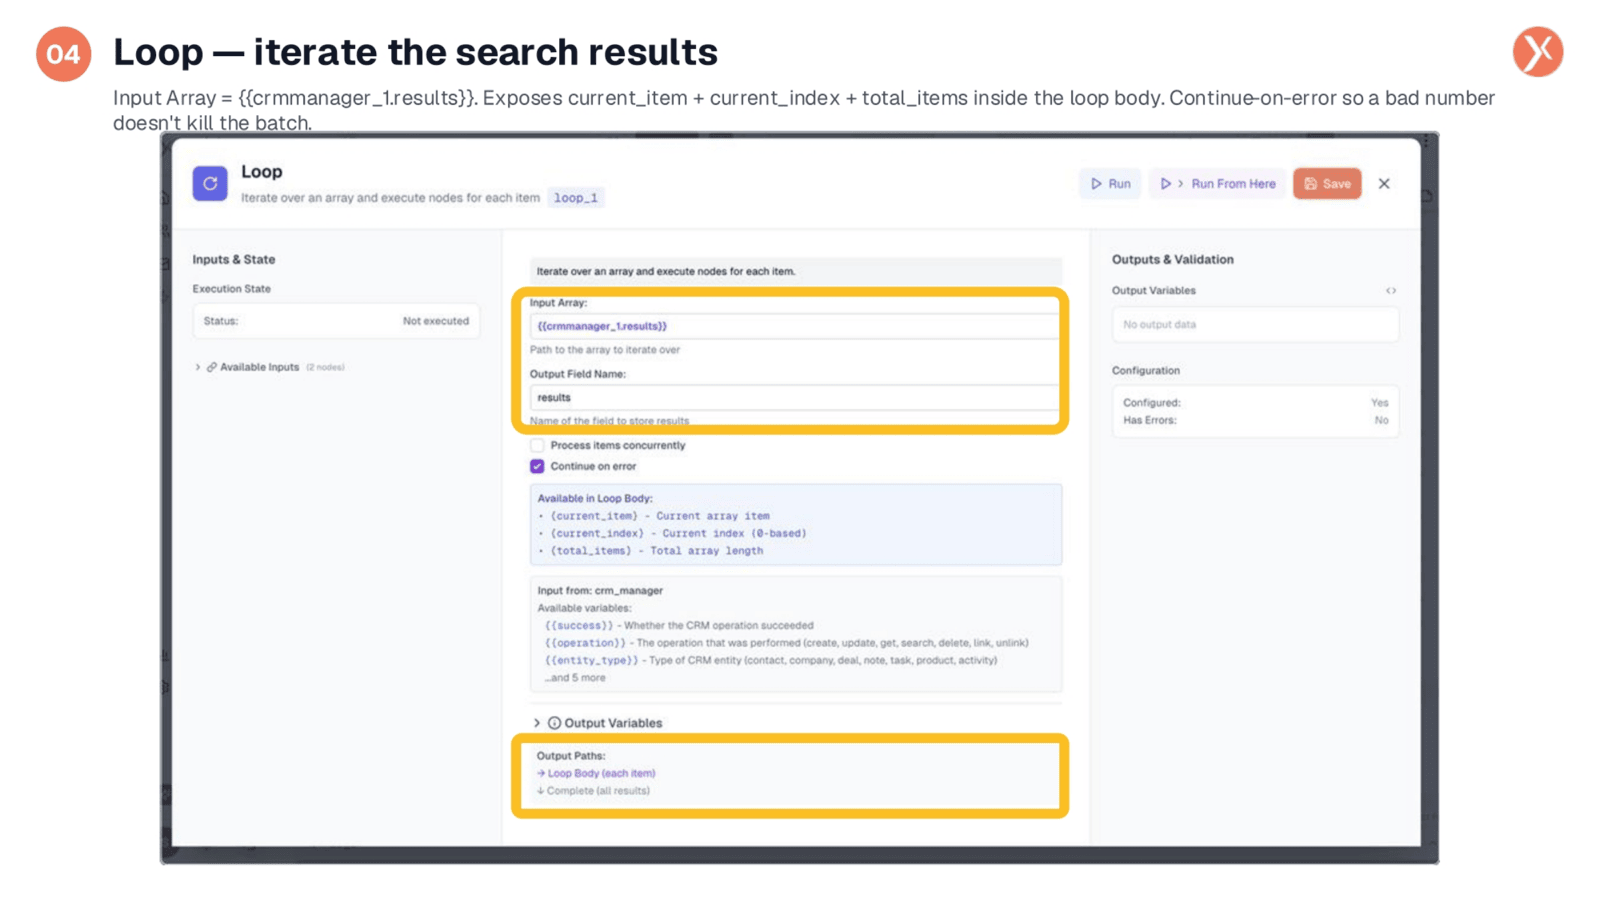Click the 'No output data' box

pos(1255,325)
